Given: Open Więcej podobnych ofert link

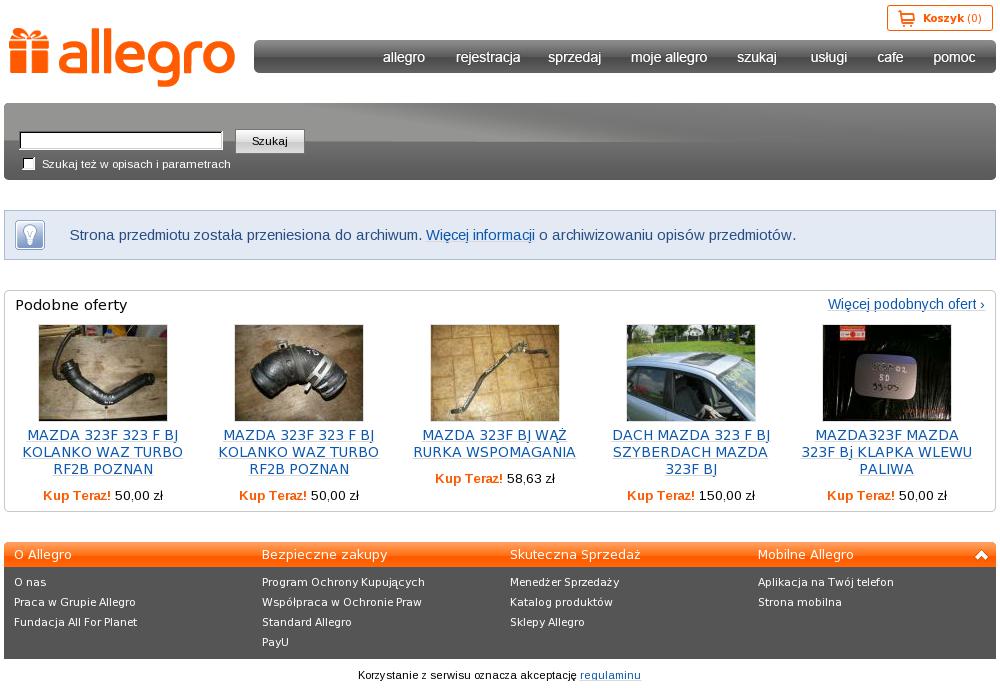Looking at the screenshot, I should pos(906,304).
